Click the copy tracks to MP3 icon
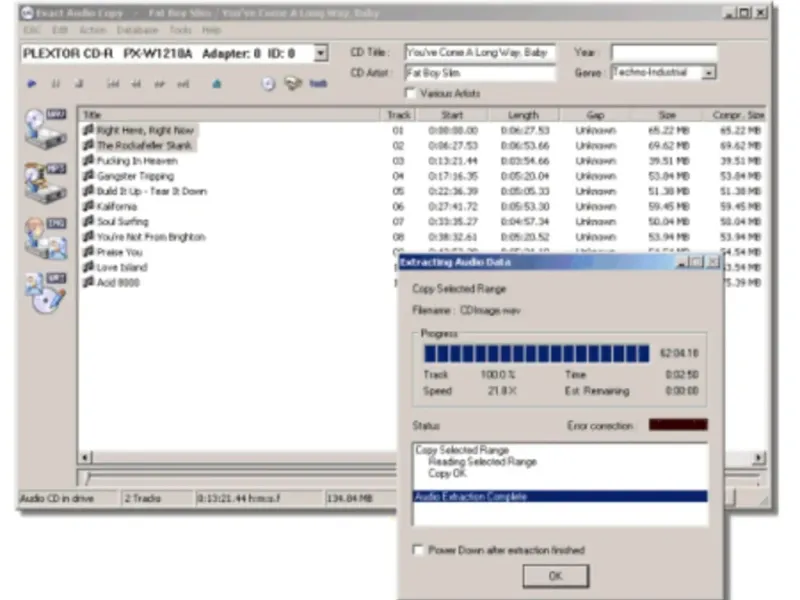Screen dimensions: 800x600 click(x=45, y=183)
